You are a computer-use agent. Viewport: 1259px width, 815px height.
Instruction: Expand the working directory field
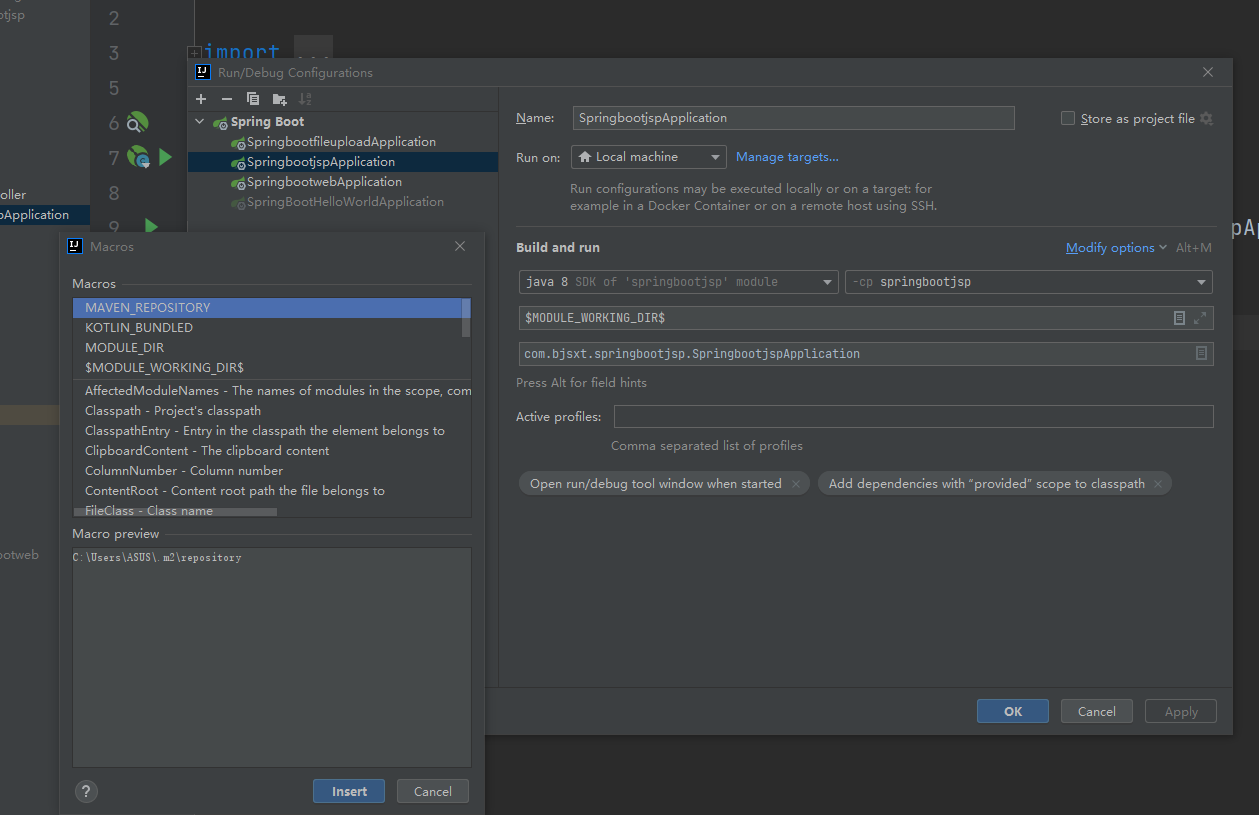pos(1201,318)
